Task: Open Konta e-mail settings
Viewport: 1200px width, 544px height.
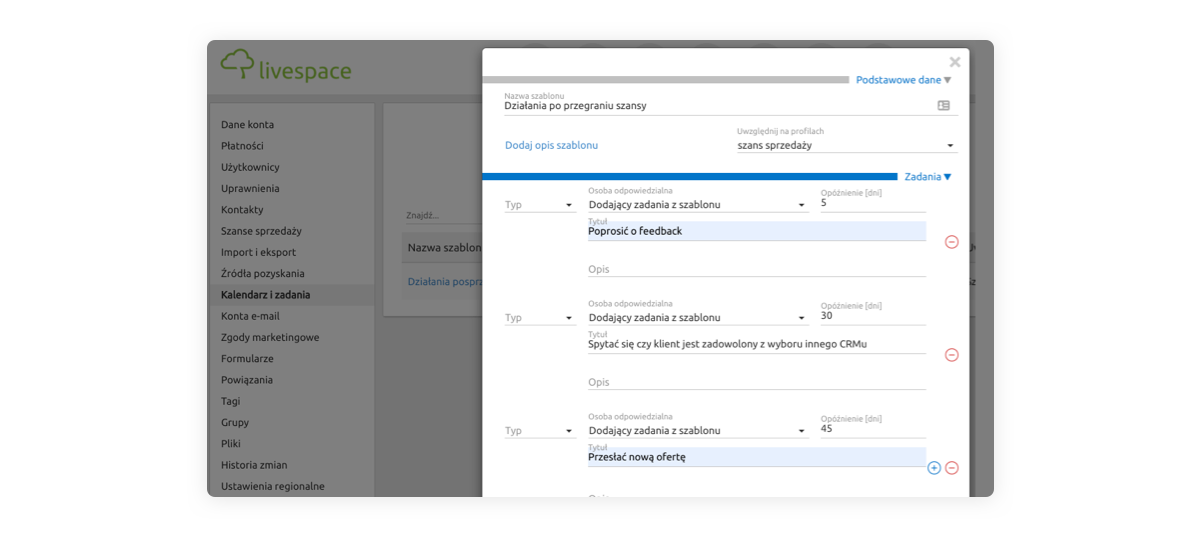Action: point(250,316)
